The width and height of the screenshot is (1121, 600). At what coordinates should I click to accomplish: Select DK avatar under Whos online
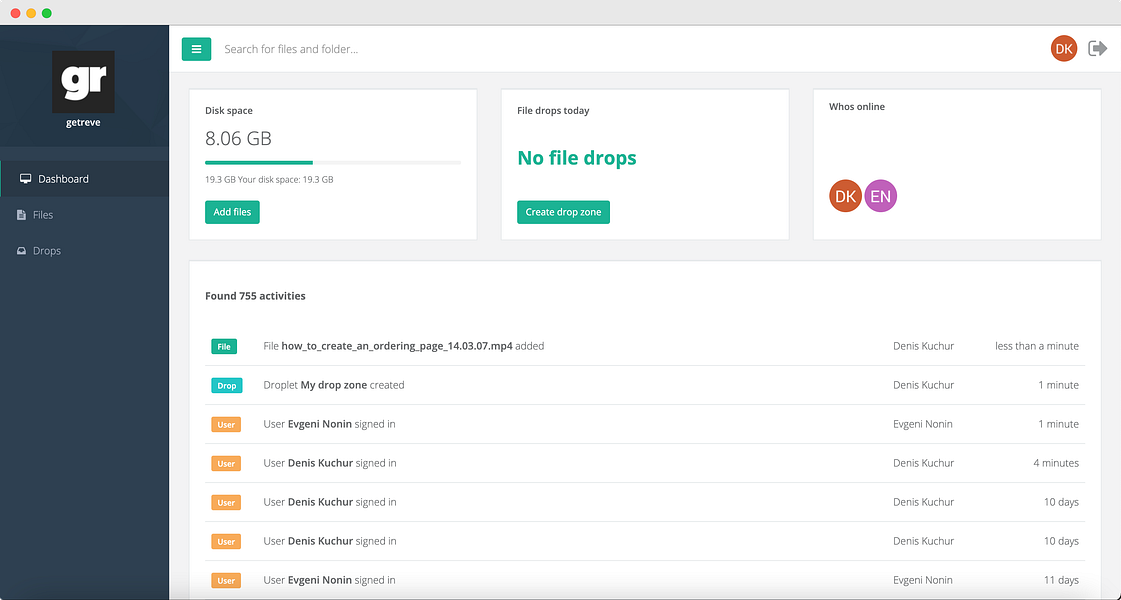click(846, 196)
